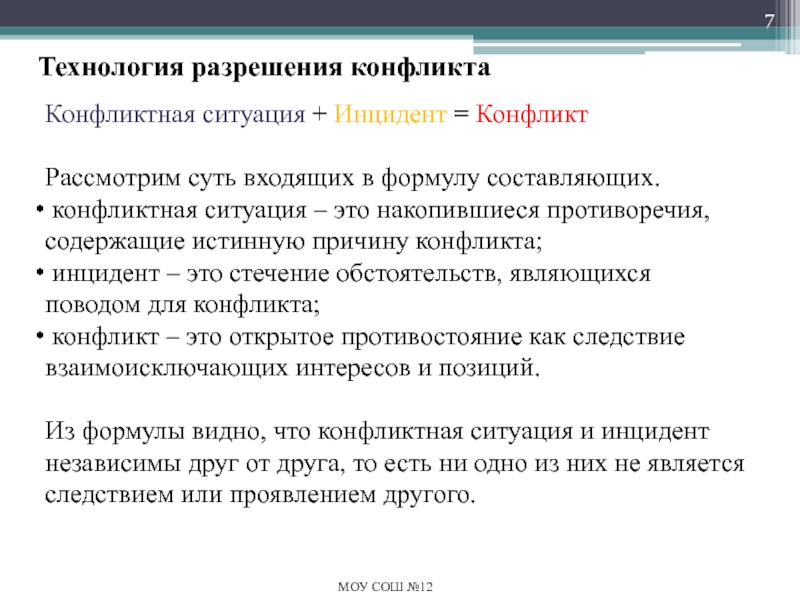Click the line starting 'Из формулы видно'

coord(378,431)
